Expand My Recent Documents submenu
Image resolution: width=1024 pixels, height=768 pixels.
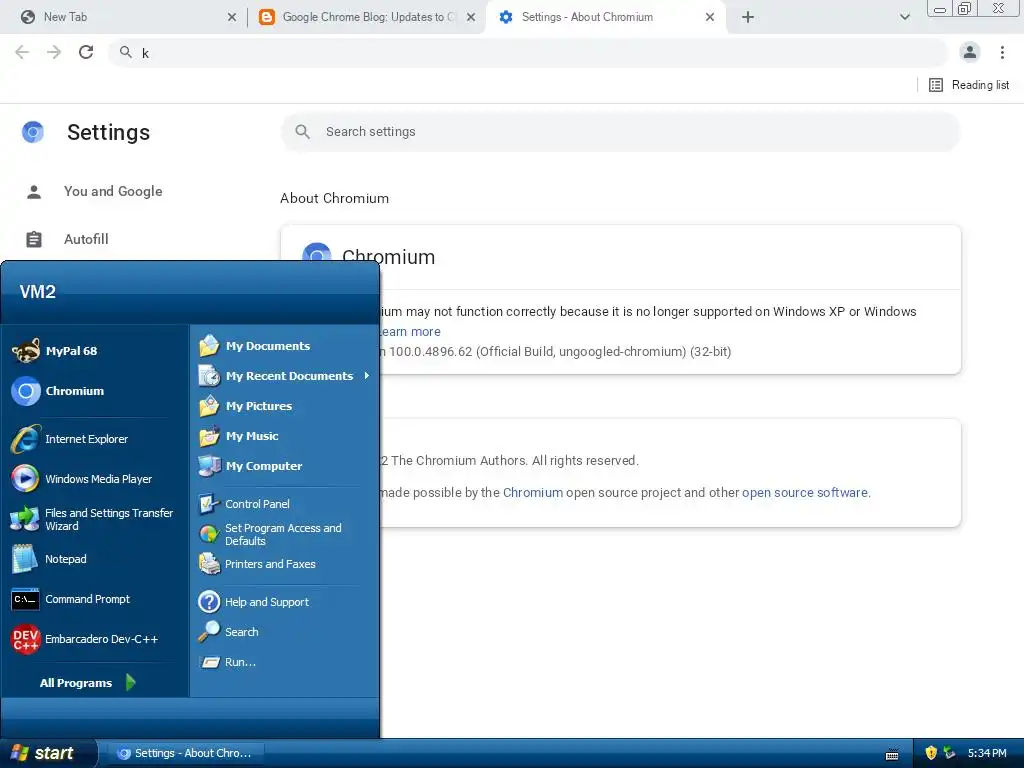(285, 376)
